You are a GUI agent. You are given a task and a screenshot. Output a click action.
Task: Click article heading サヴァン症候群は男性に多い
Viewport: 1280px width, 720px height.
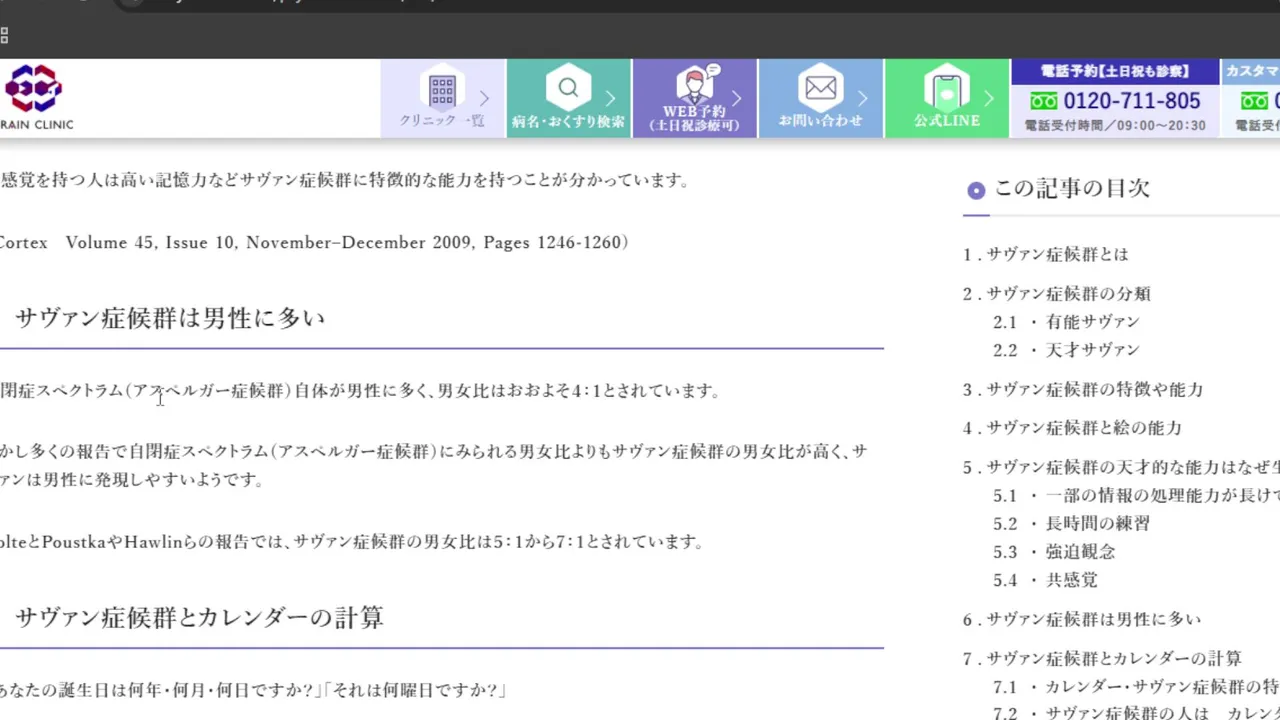tap(170, 318)
